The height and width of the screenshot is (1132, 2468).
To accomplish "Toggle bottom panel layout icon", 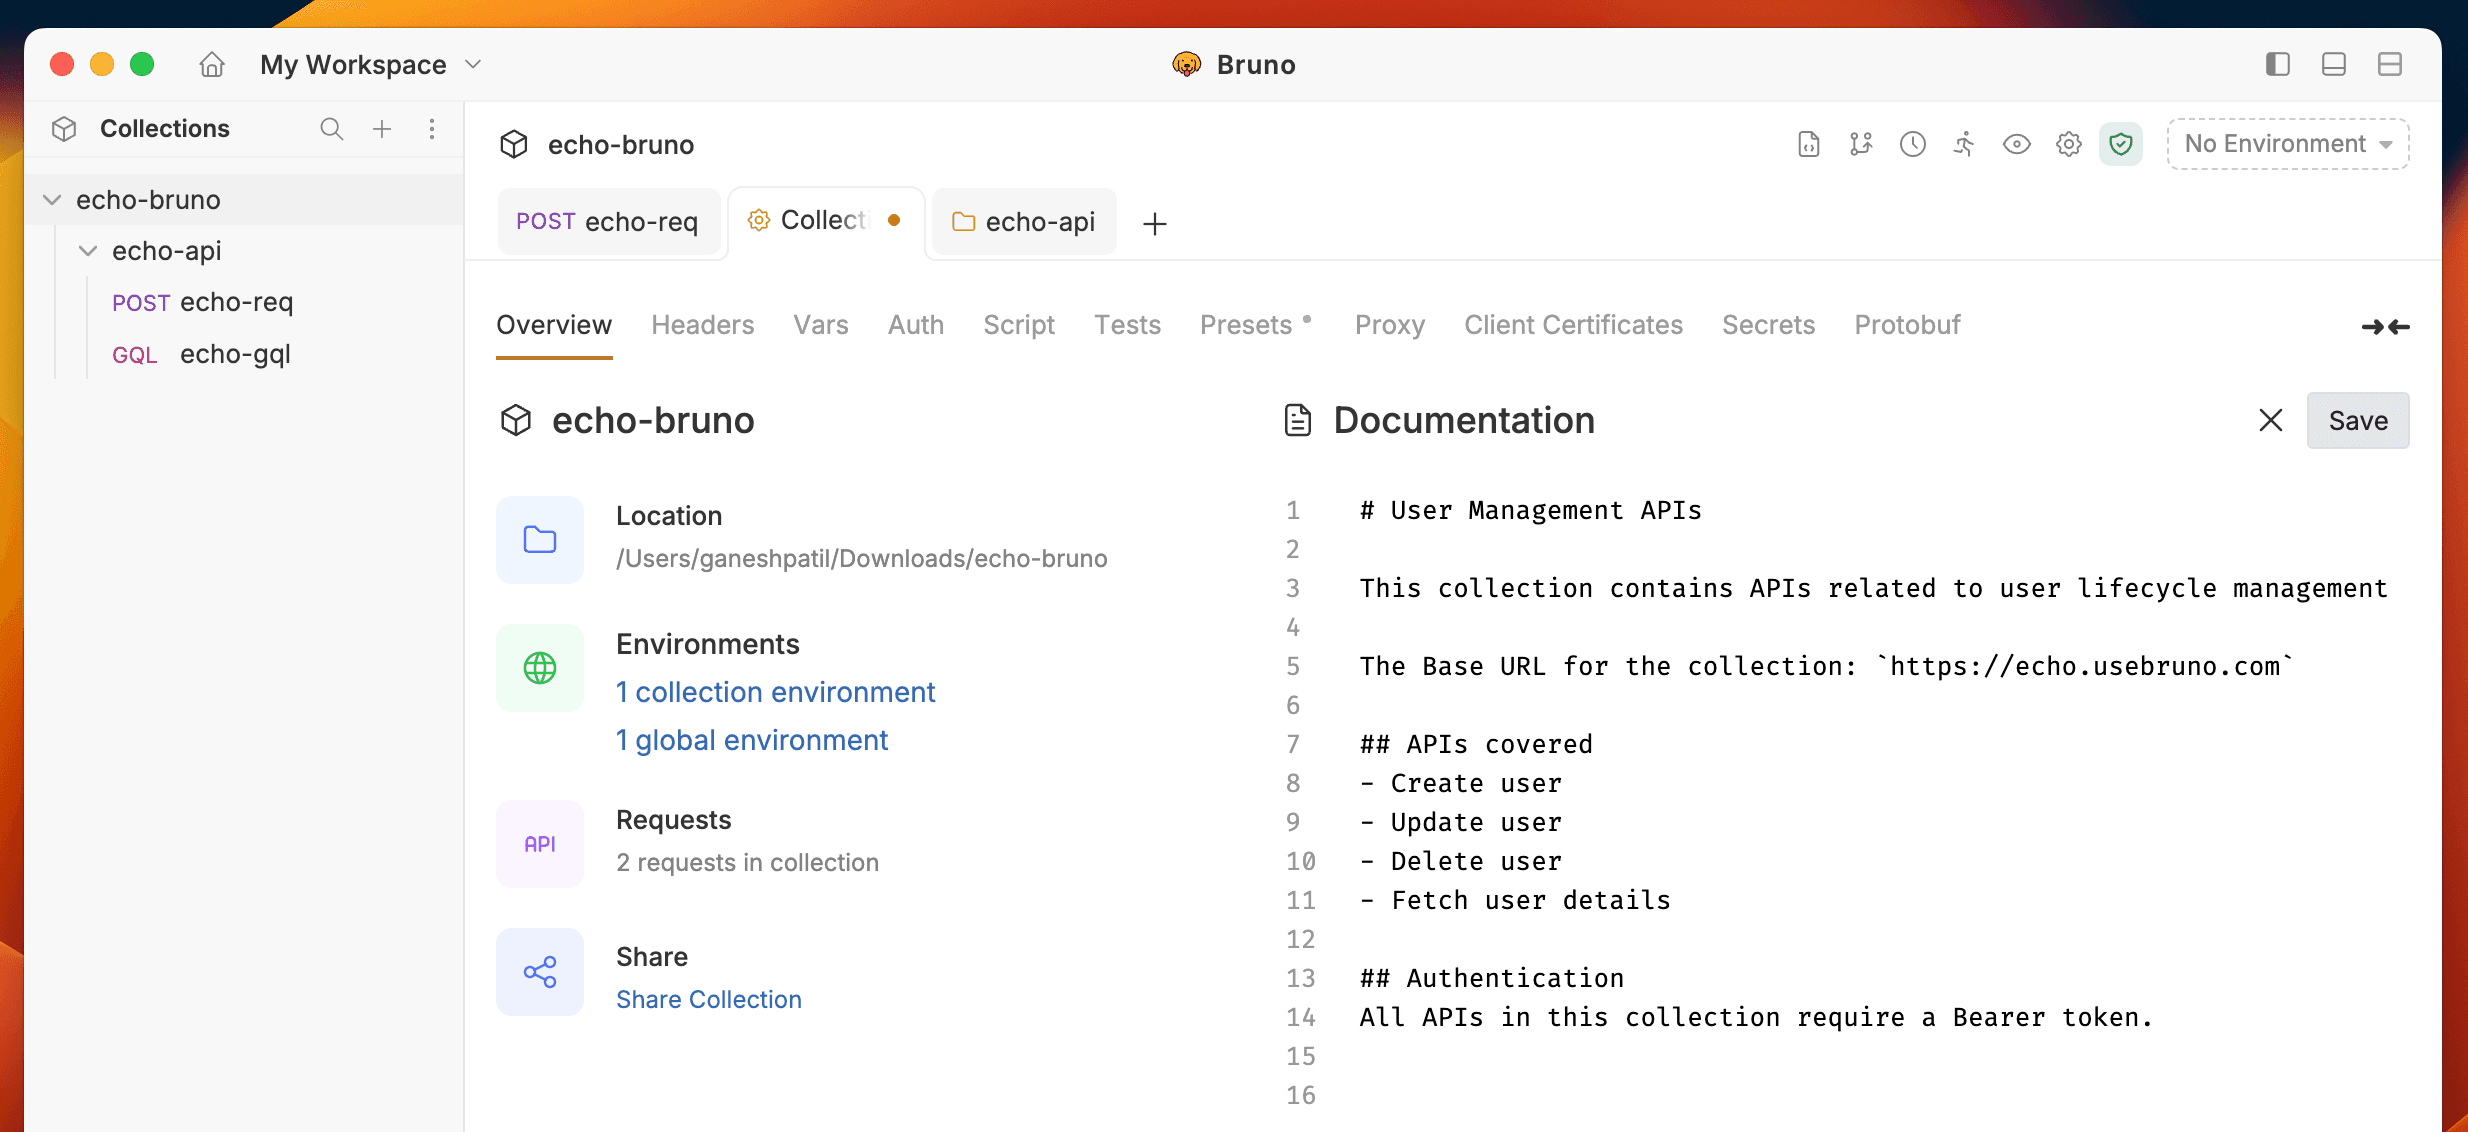I will point(2334,65).
